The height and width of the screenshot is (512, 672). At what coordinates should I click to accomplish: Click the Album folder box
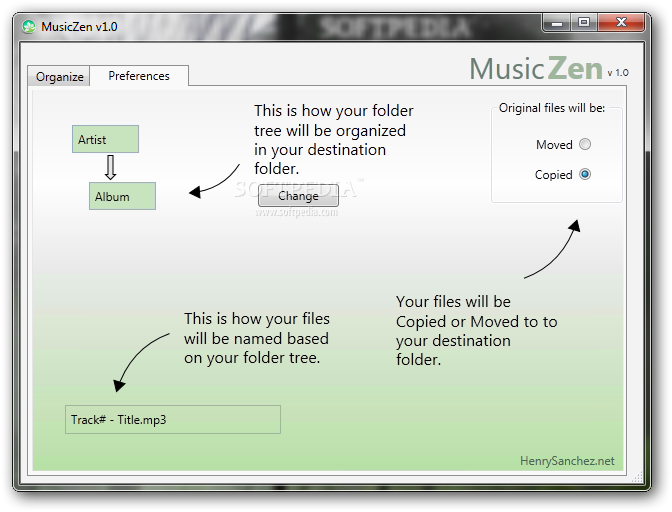122,196
